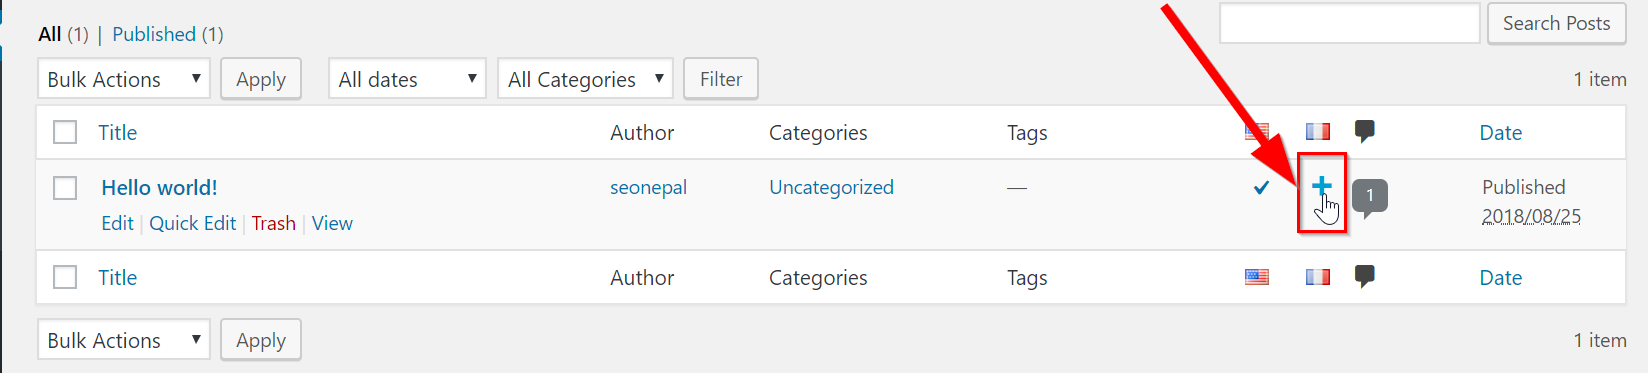Expand the All dates dropdown

tap(407, 79)
